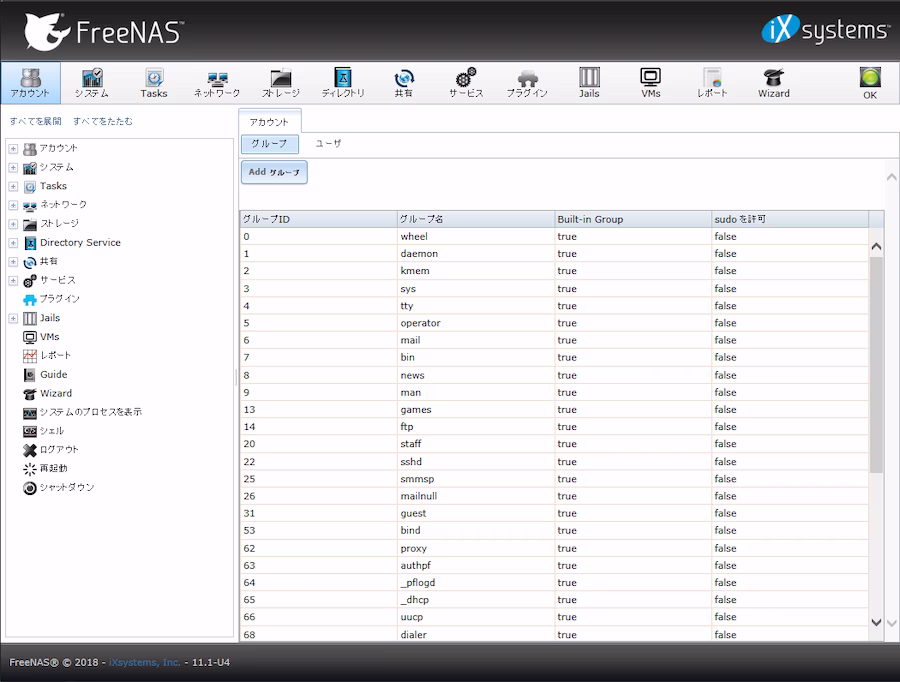Open システムのプロセスを表示 in the sidebar
900x682 pixels.
[82, 412]
